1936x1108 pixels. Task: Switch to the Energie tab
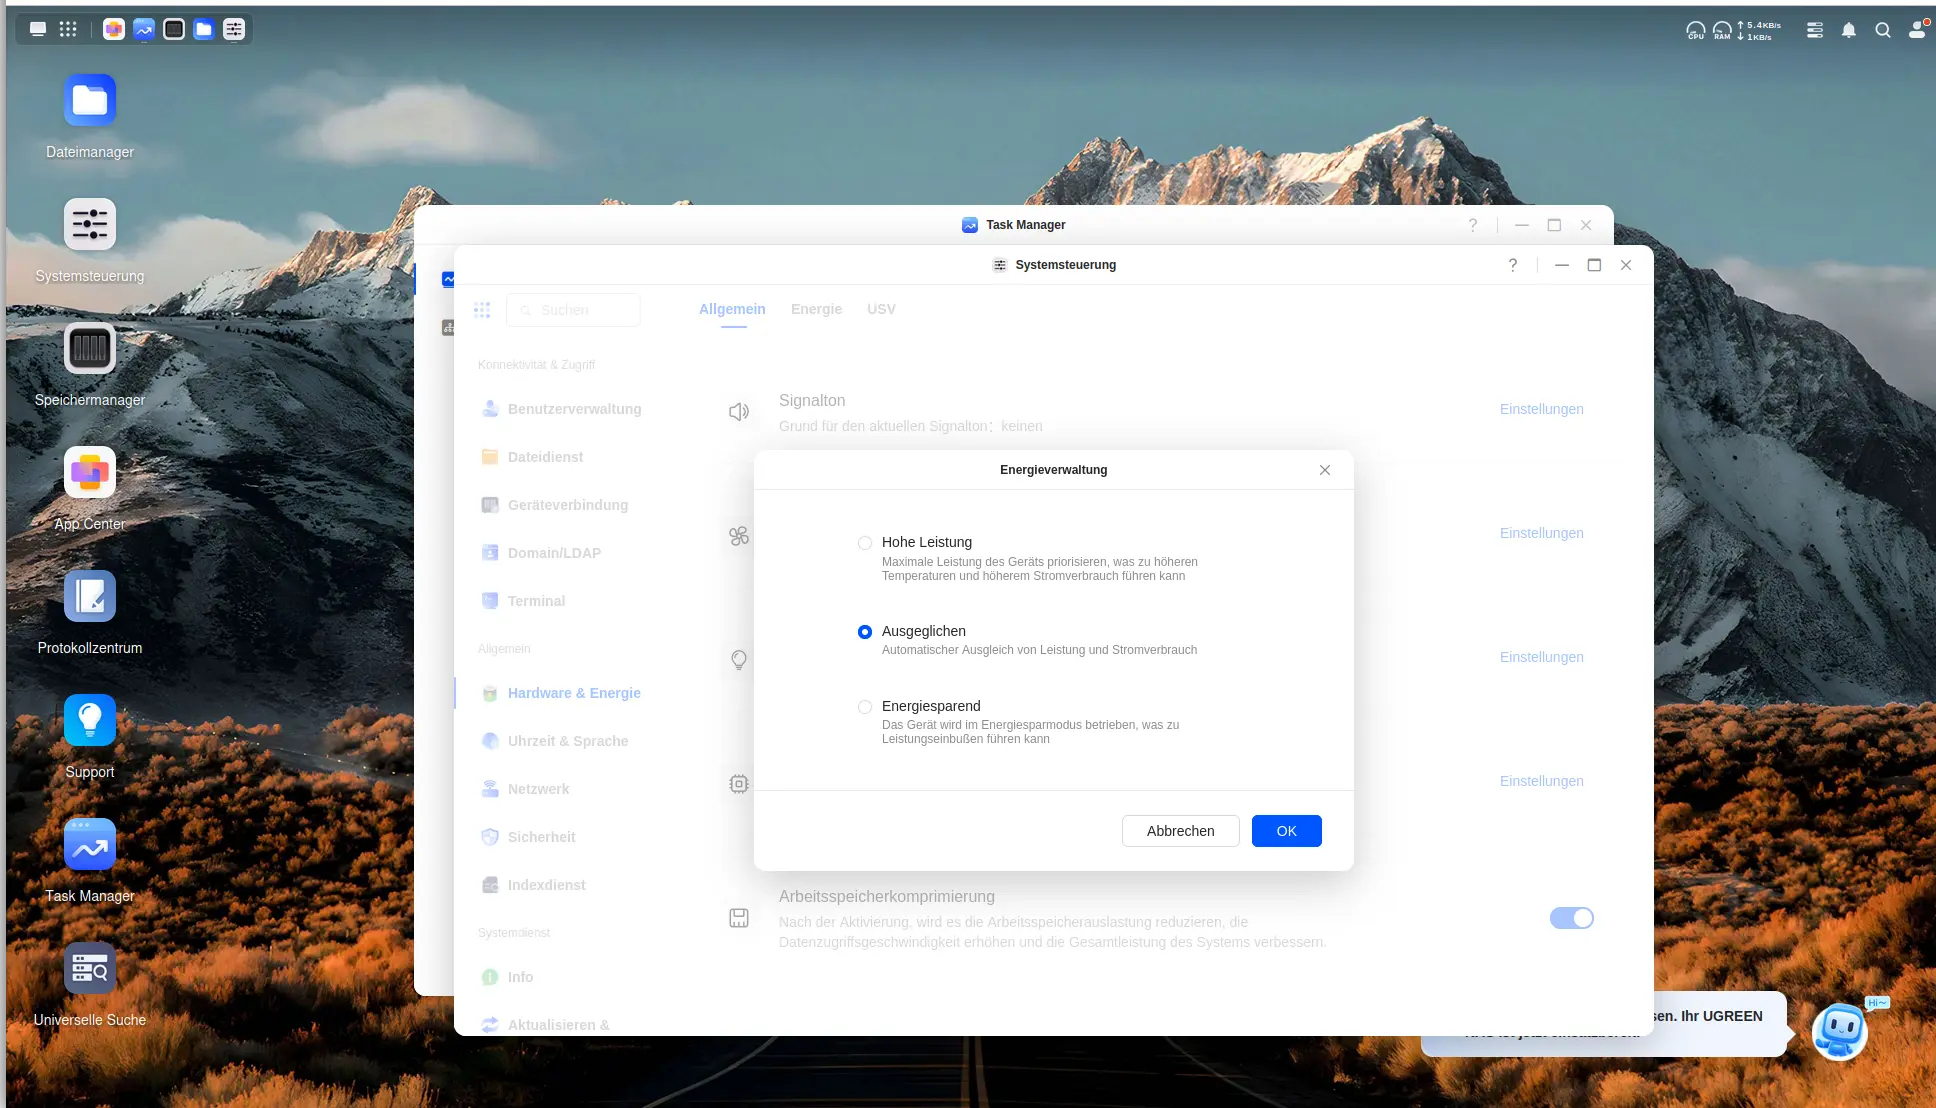816,309
